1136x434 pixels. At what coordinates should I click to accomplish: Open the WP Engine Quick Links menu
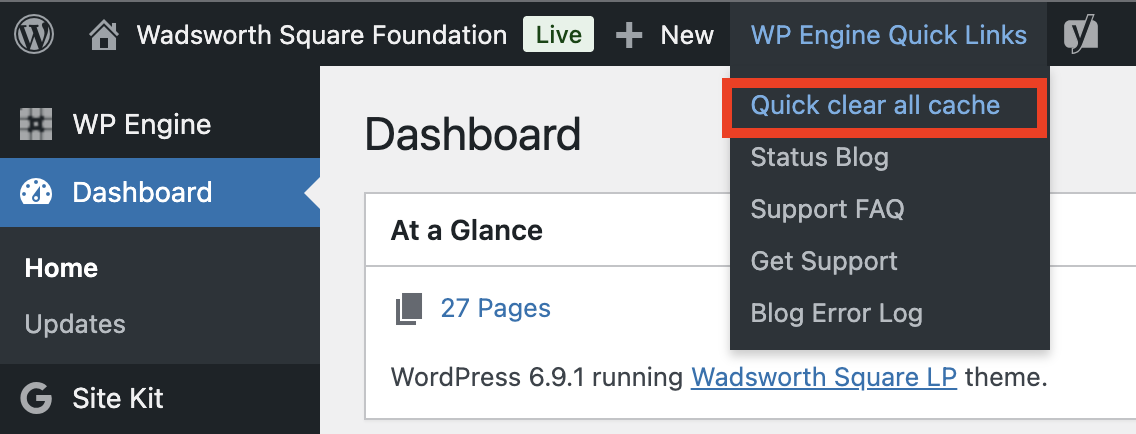[x=888, y=36]
